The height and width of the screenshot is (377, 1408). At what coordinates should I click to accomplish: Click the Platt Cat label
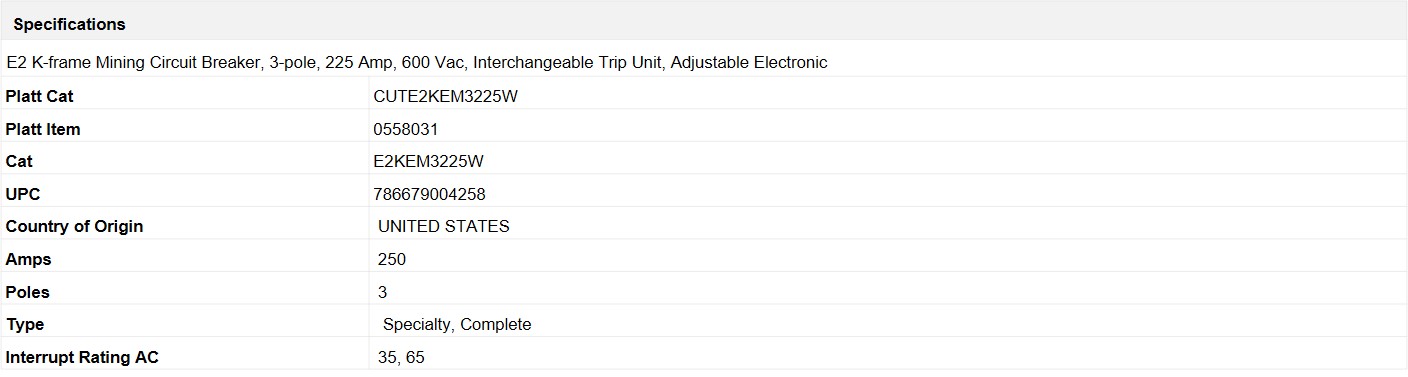(x=39, y=97)
